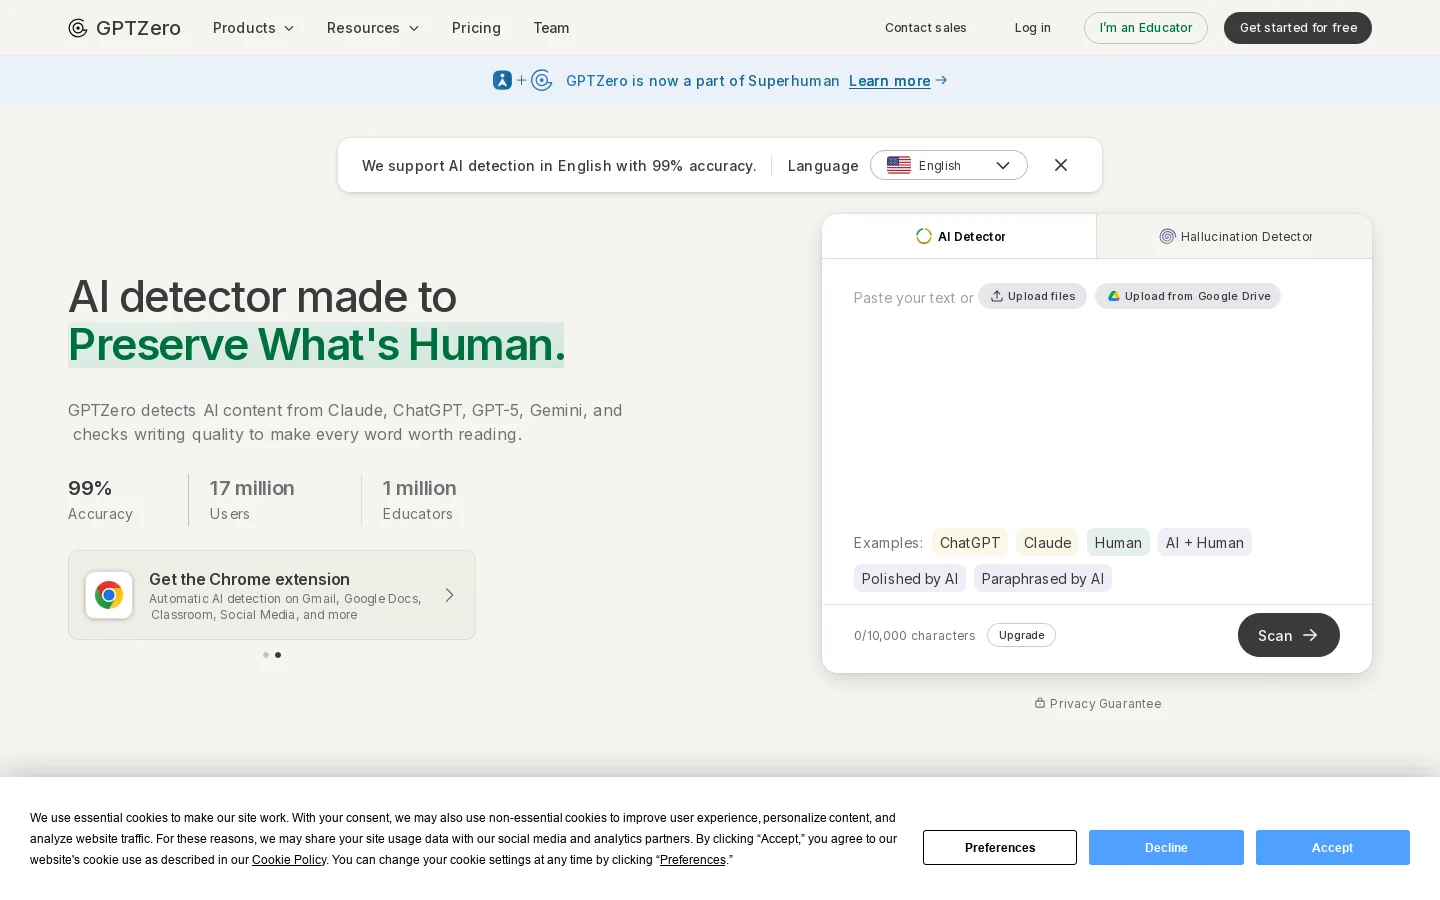Screen dimensions: 1440x900
Task: Dismiss the language support notice
Action: [x=1061, y=165]
